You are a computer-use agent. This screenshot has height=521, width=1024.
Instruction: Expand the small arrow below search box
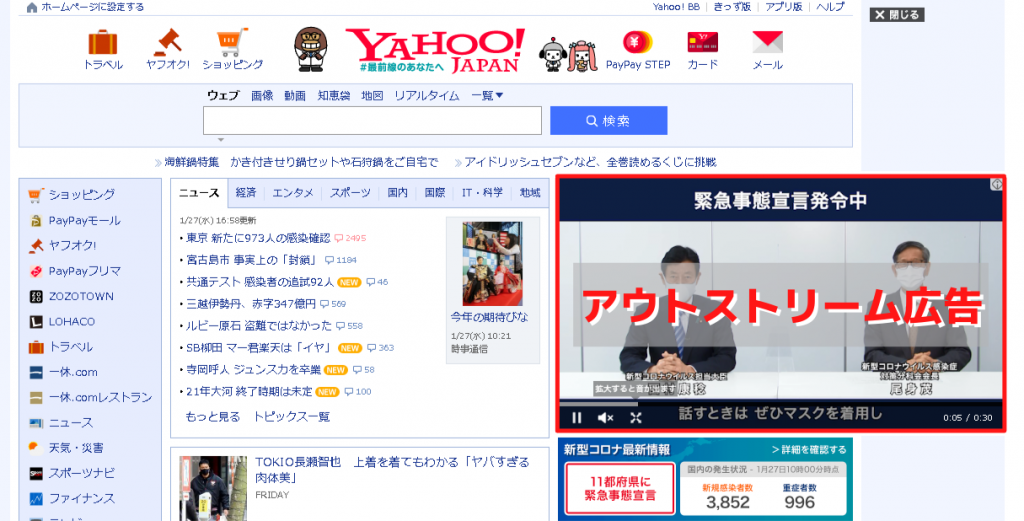(221, 140)
